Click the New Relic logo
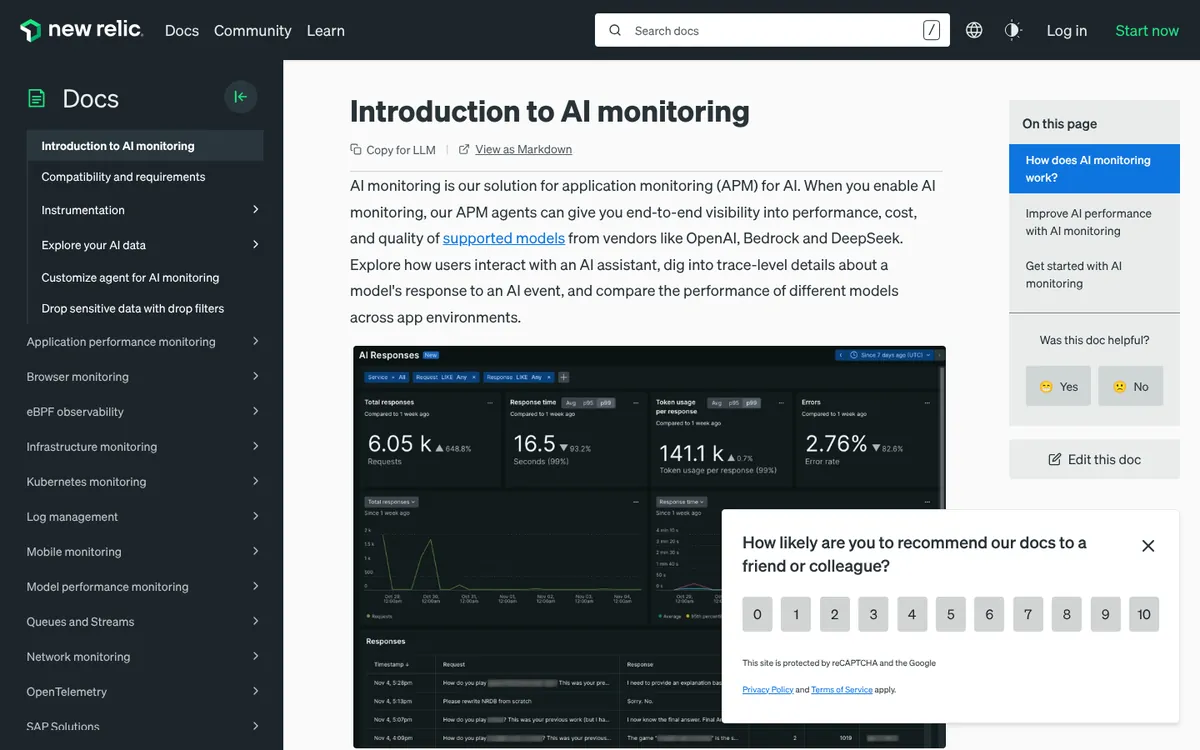The width and height of the screenshot is (1200, 750). pos(82,30)
